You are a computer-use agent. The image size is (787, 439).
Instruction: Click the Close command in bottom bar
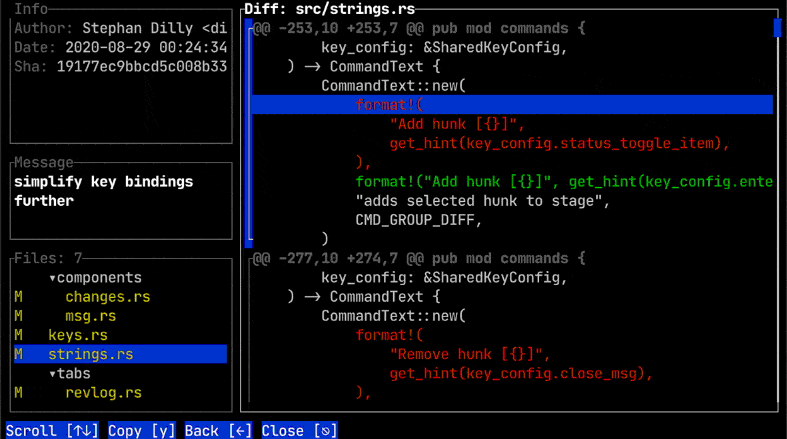coord(299,431)
